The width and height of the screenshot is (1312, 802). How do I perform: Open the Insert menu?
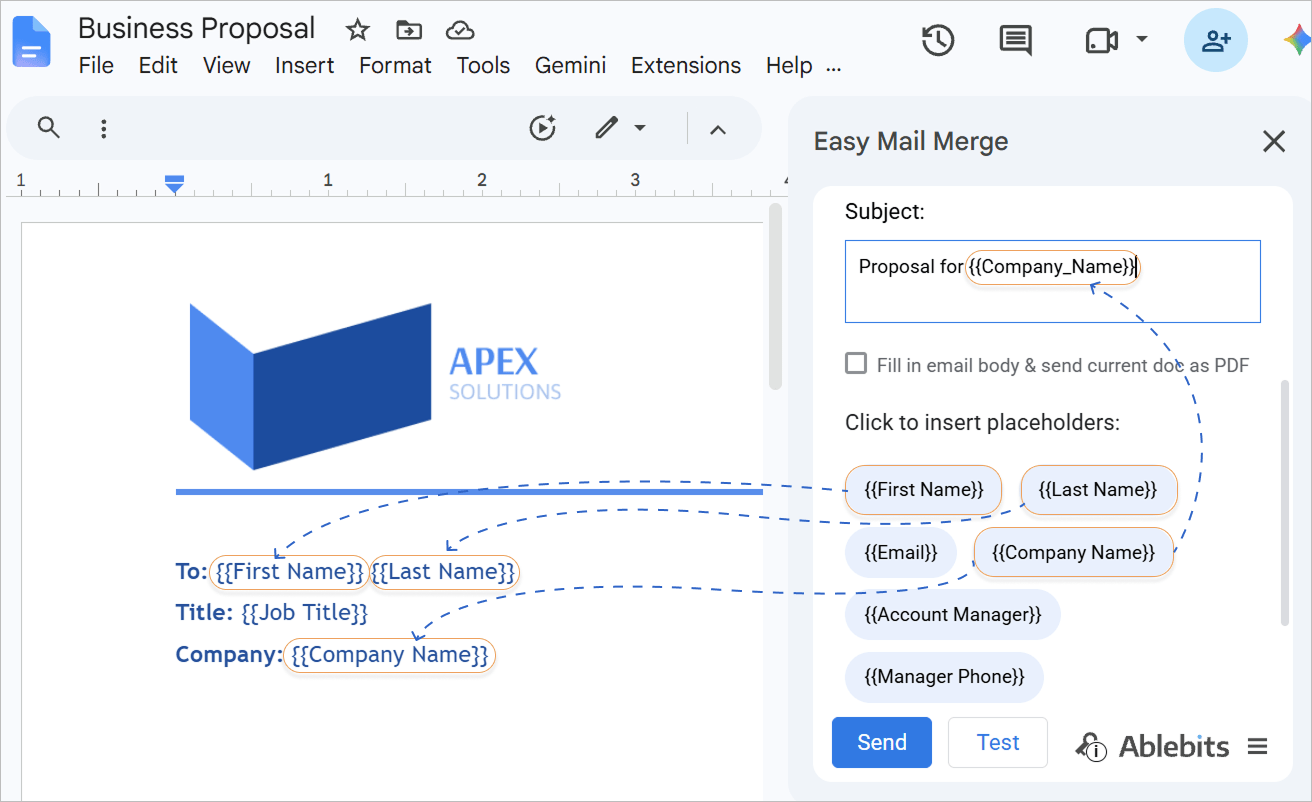coord(305,66)
